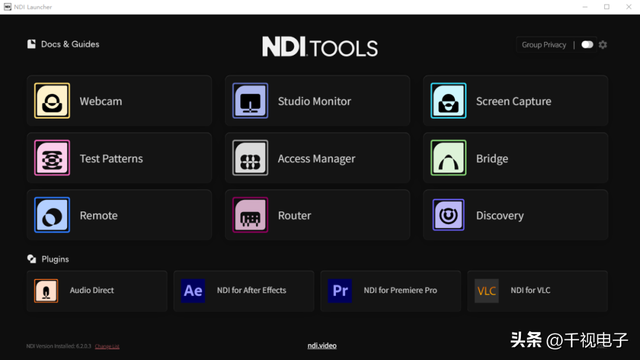Click the Router tool icon
Screen dimensions: 640x360
(x=250, y=215)
